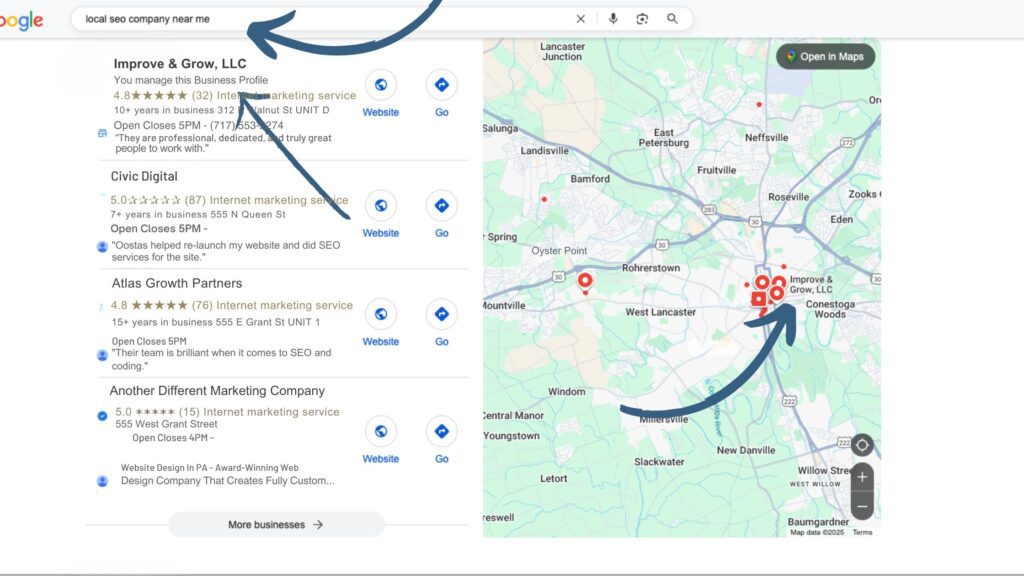Click the verified badge beside Another Different Marketing Company rating
Screen dimensions: 1024x576
[103, 416]
